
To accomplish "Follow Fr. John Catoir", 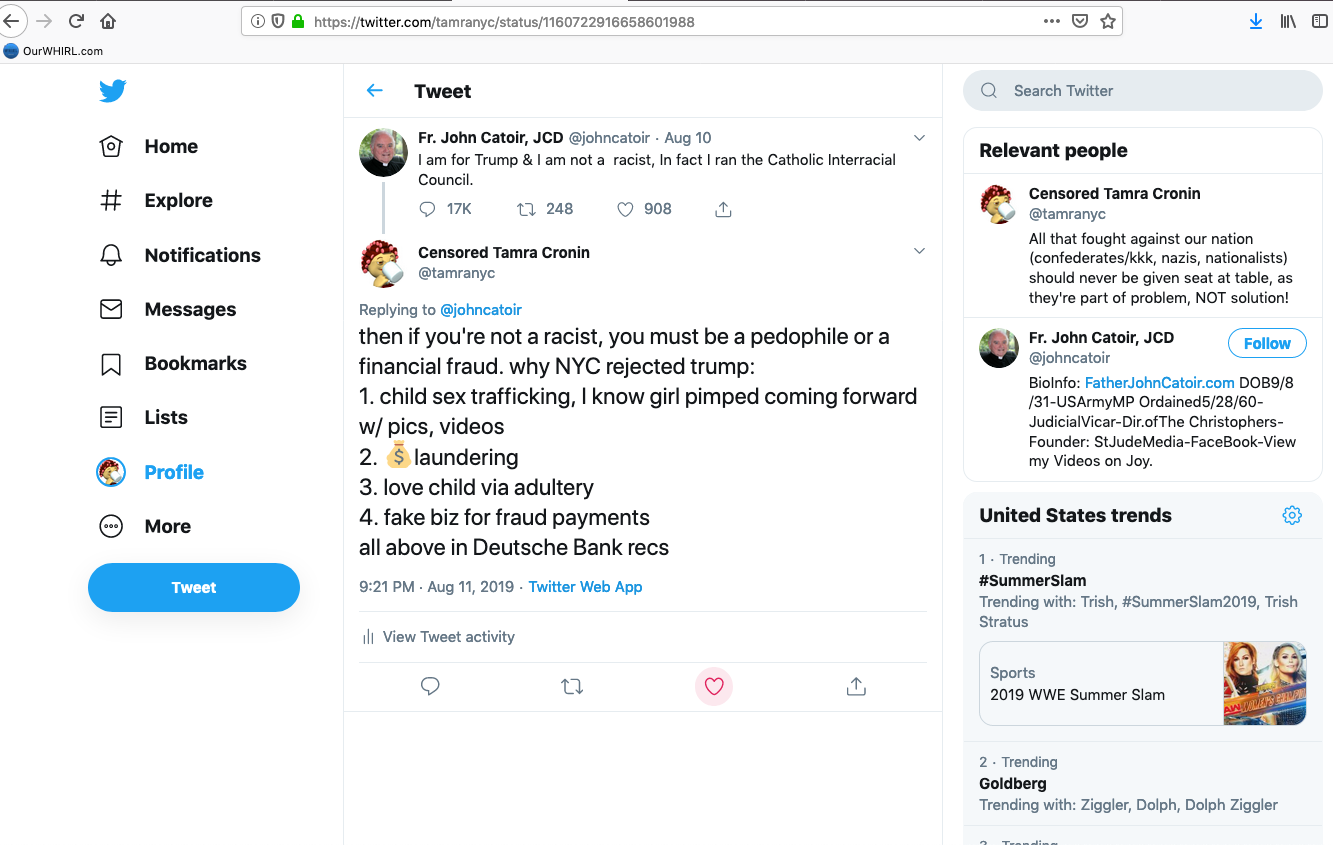I will click(1267, 343).
